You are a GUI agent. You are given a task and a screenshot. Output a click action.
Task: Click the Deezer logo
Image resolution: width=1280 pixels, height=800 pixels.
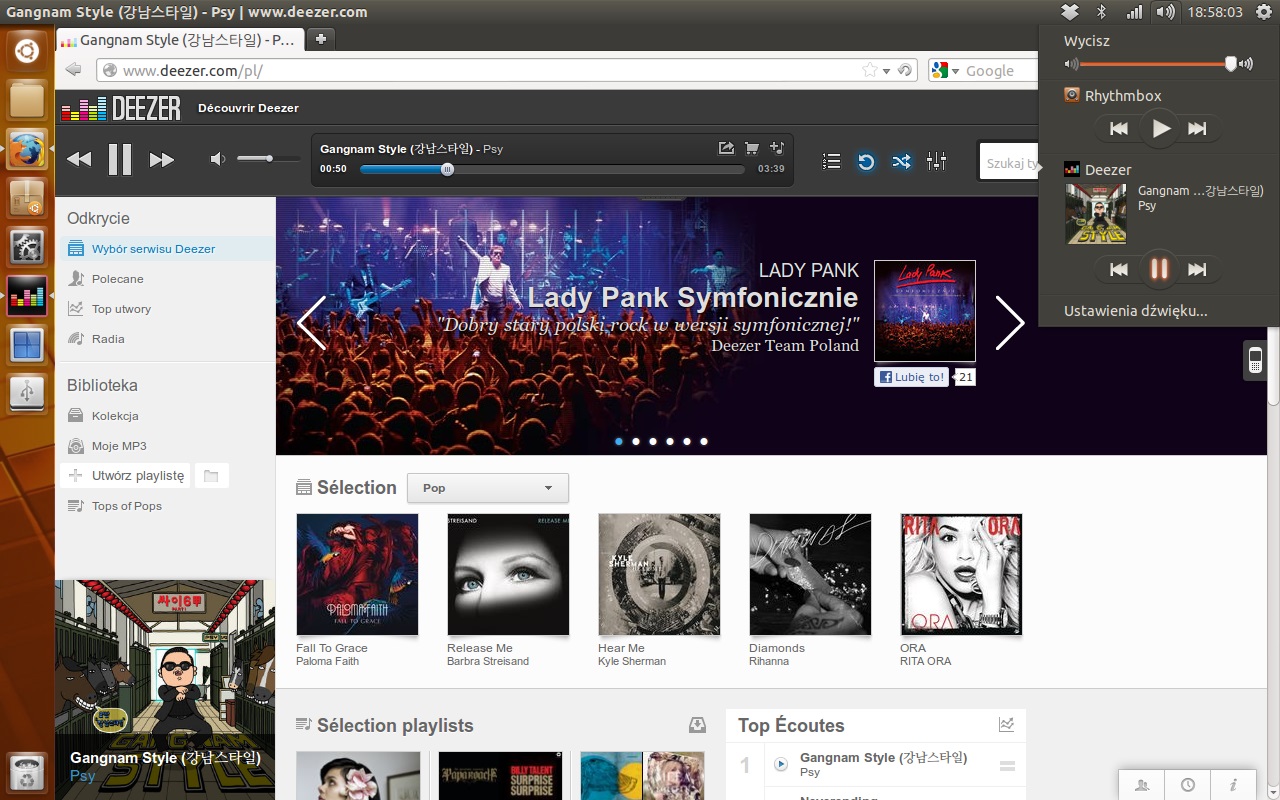[120, 107]
